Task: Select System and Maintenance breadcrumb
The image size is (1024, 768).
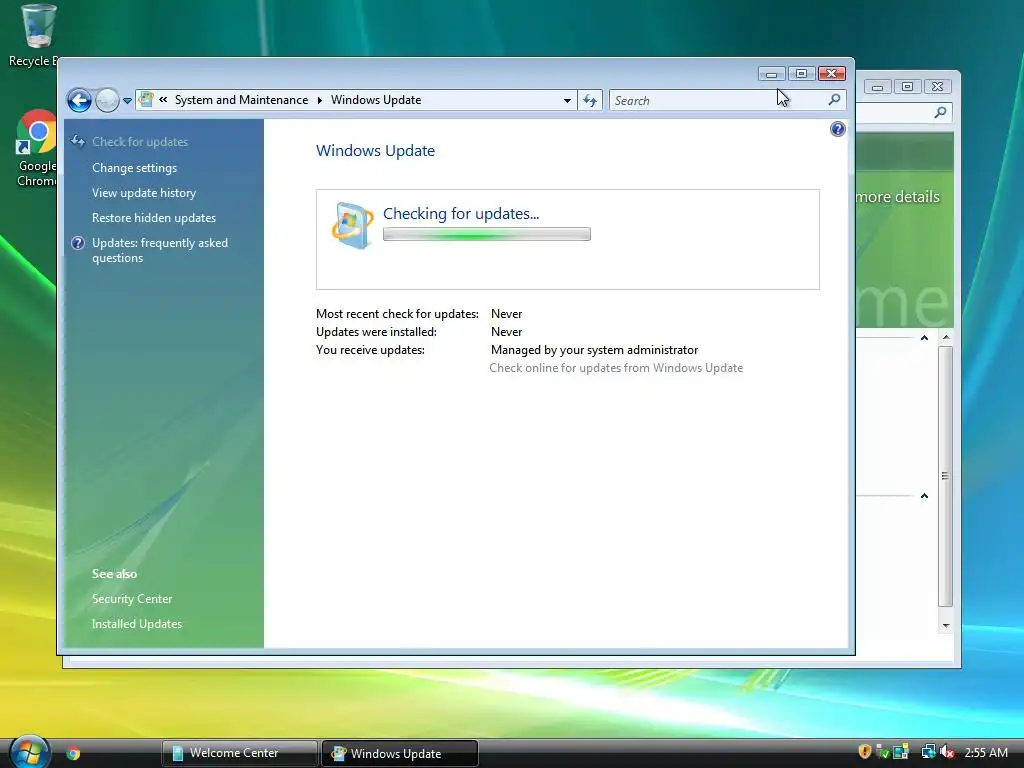Action: click(x=241, y=100)
